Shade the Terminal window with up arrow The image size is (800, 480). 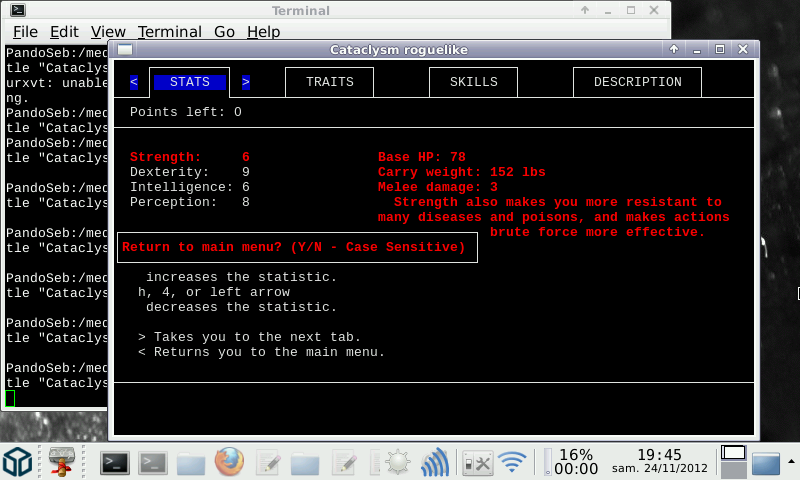click(585, 10)
